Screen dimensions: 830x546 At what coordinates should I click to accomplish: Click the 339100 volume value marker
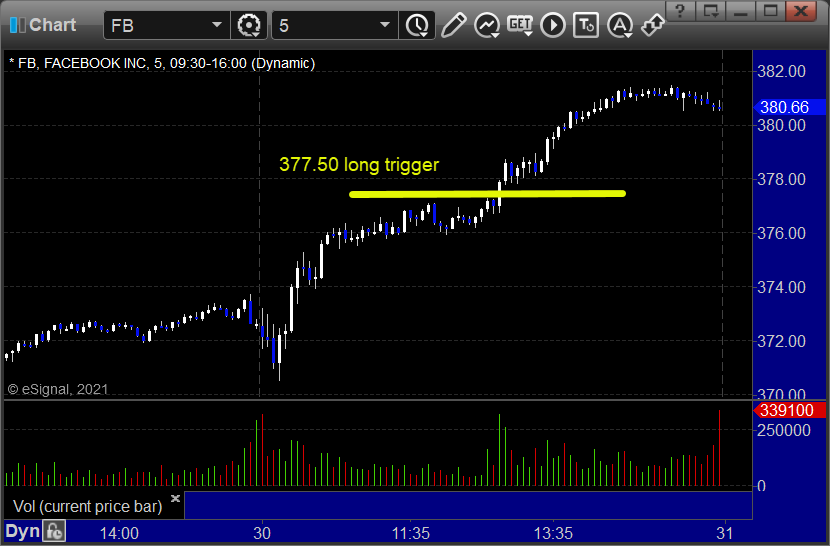pyautogui.click(x=789, y=410)
